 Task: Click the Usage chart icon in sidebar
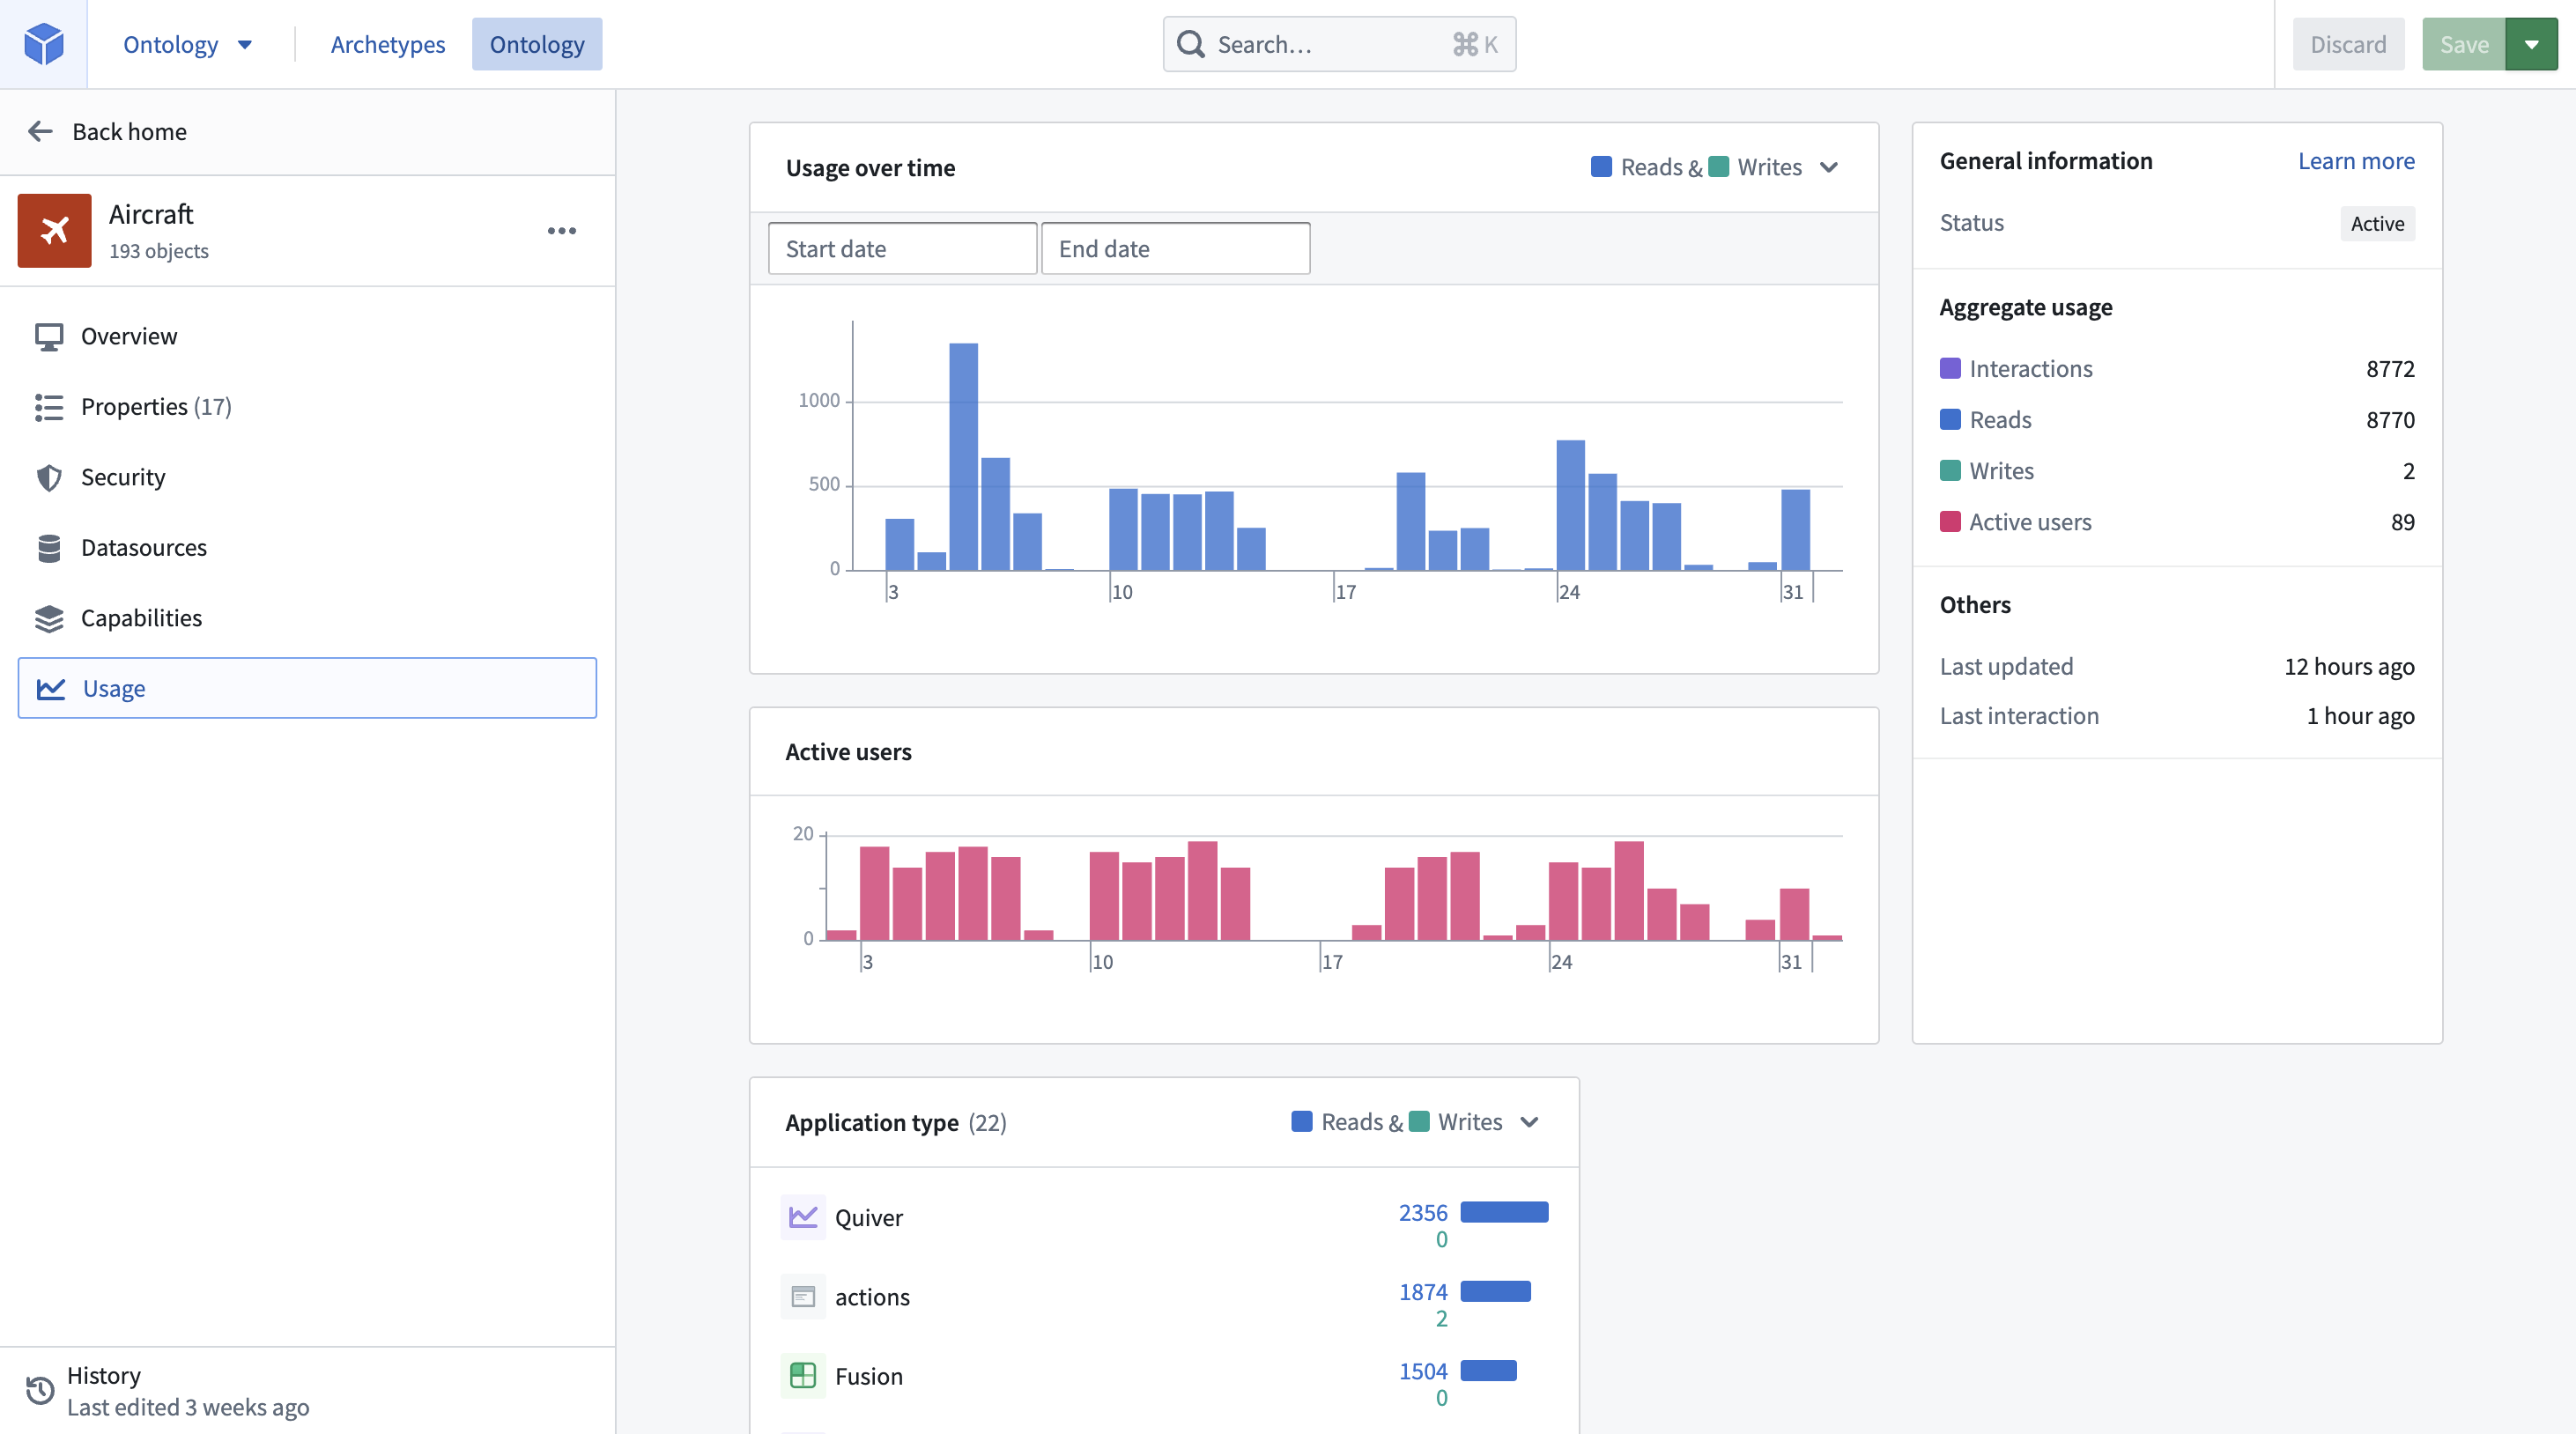pyautogui.click(x=50, y=688)
